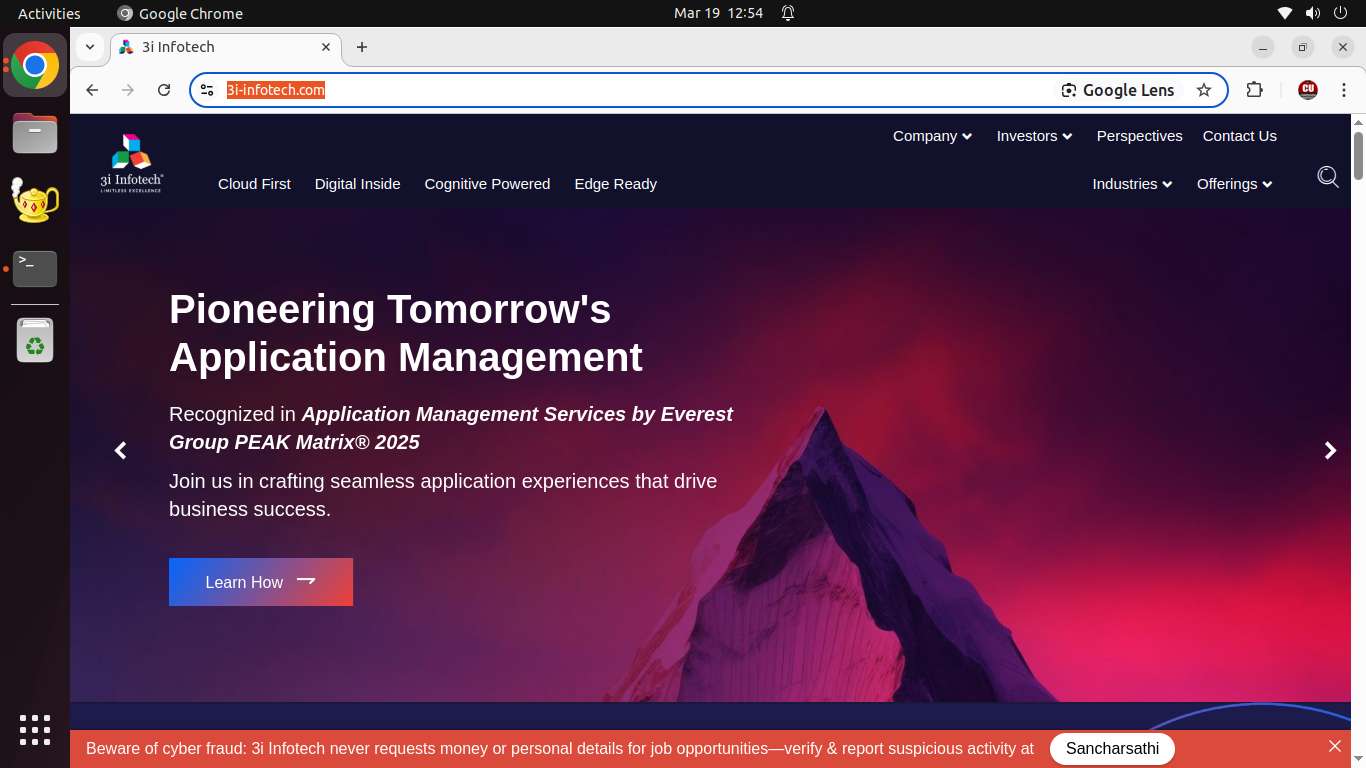This screenshot has height=768, width=1366.
Task: Click the Learn How button
Action: [x=261, y=582]
